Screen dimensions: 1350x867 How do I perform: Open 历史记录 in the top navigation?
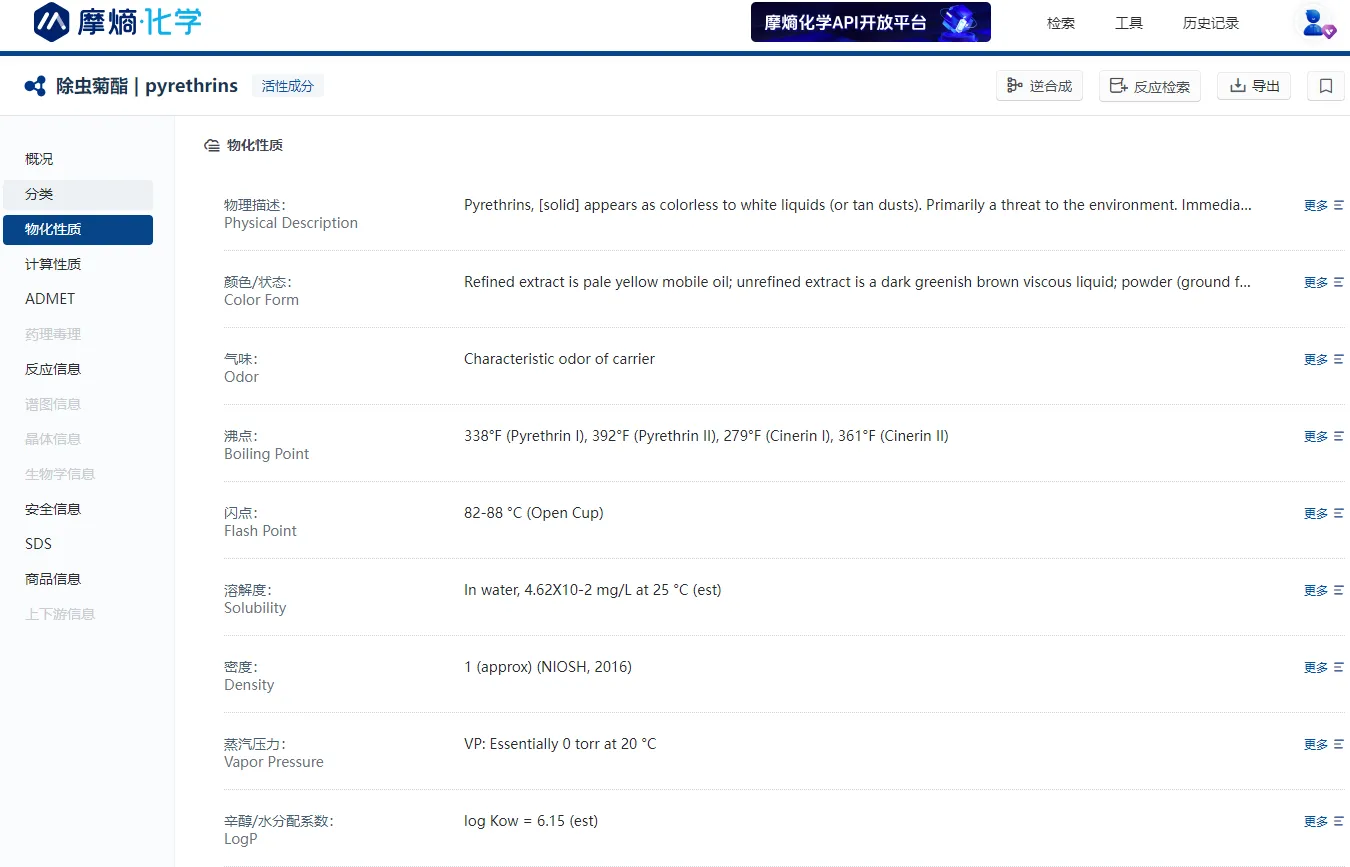click(x=1210, y=23)
